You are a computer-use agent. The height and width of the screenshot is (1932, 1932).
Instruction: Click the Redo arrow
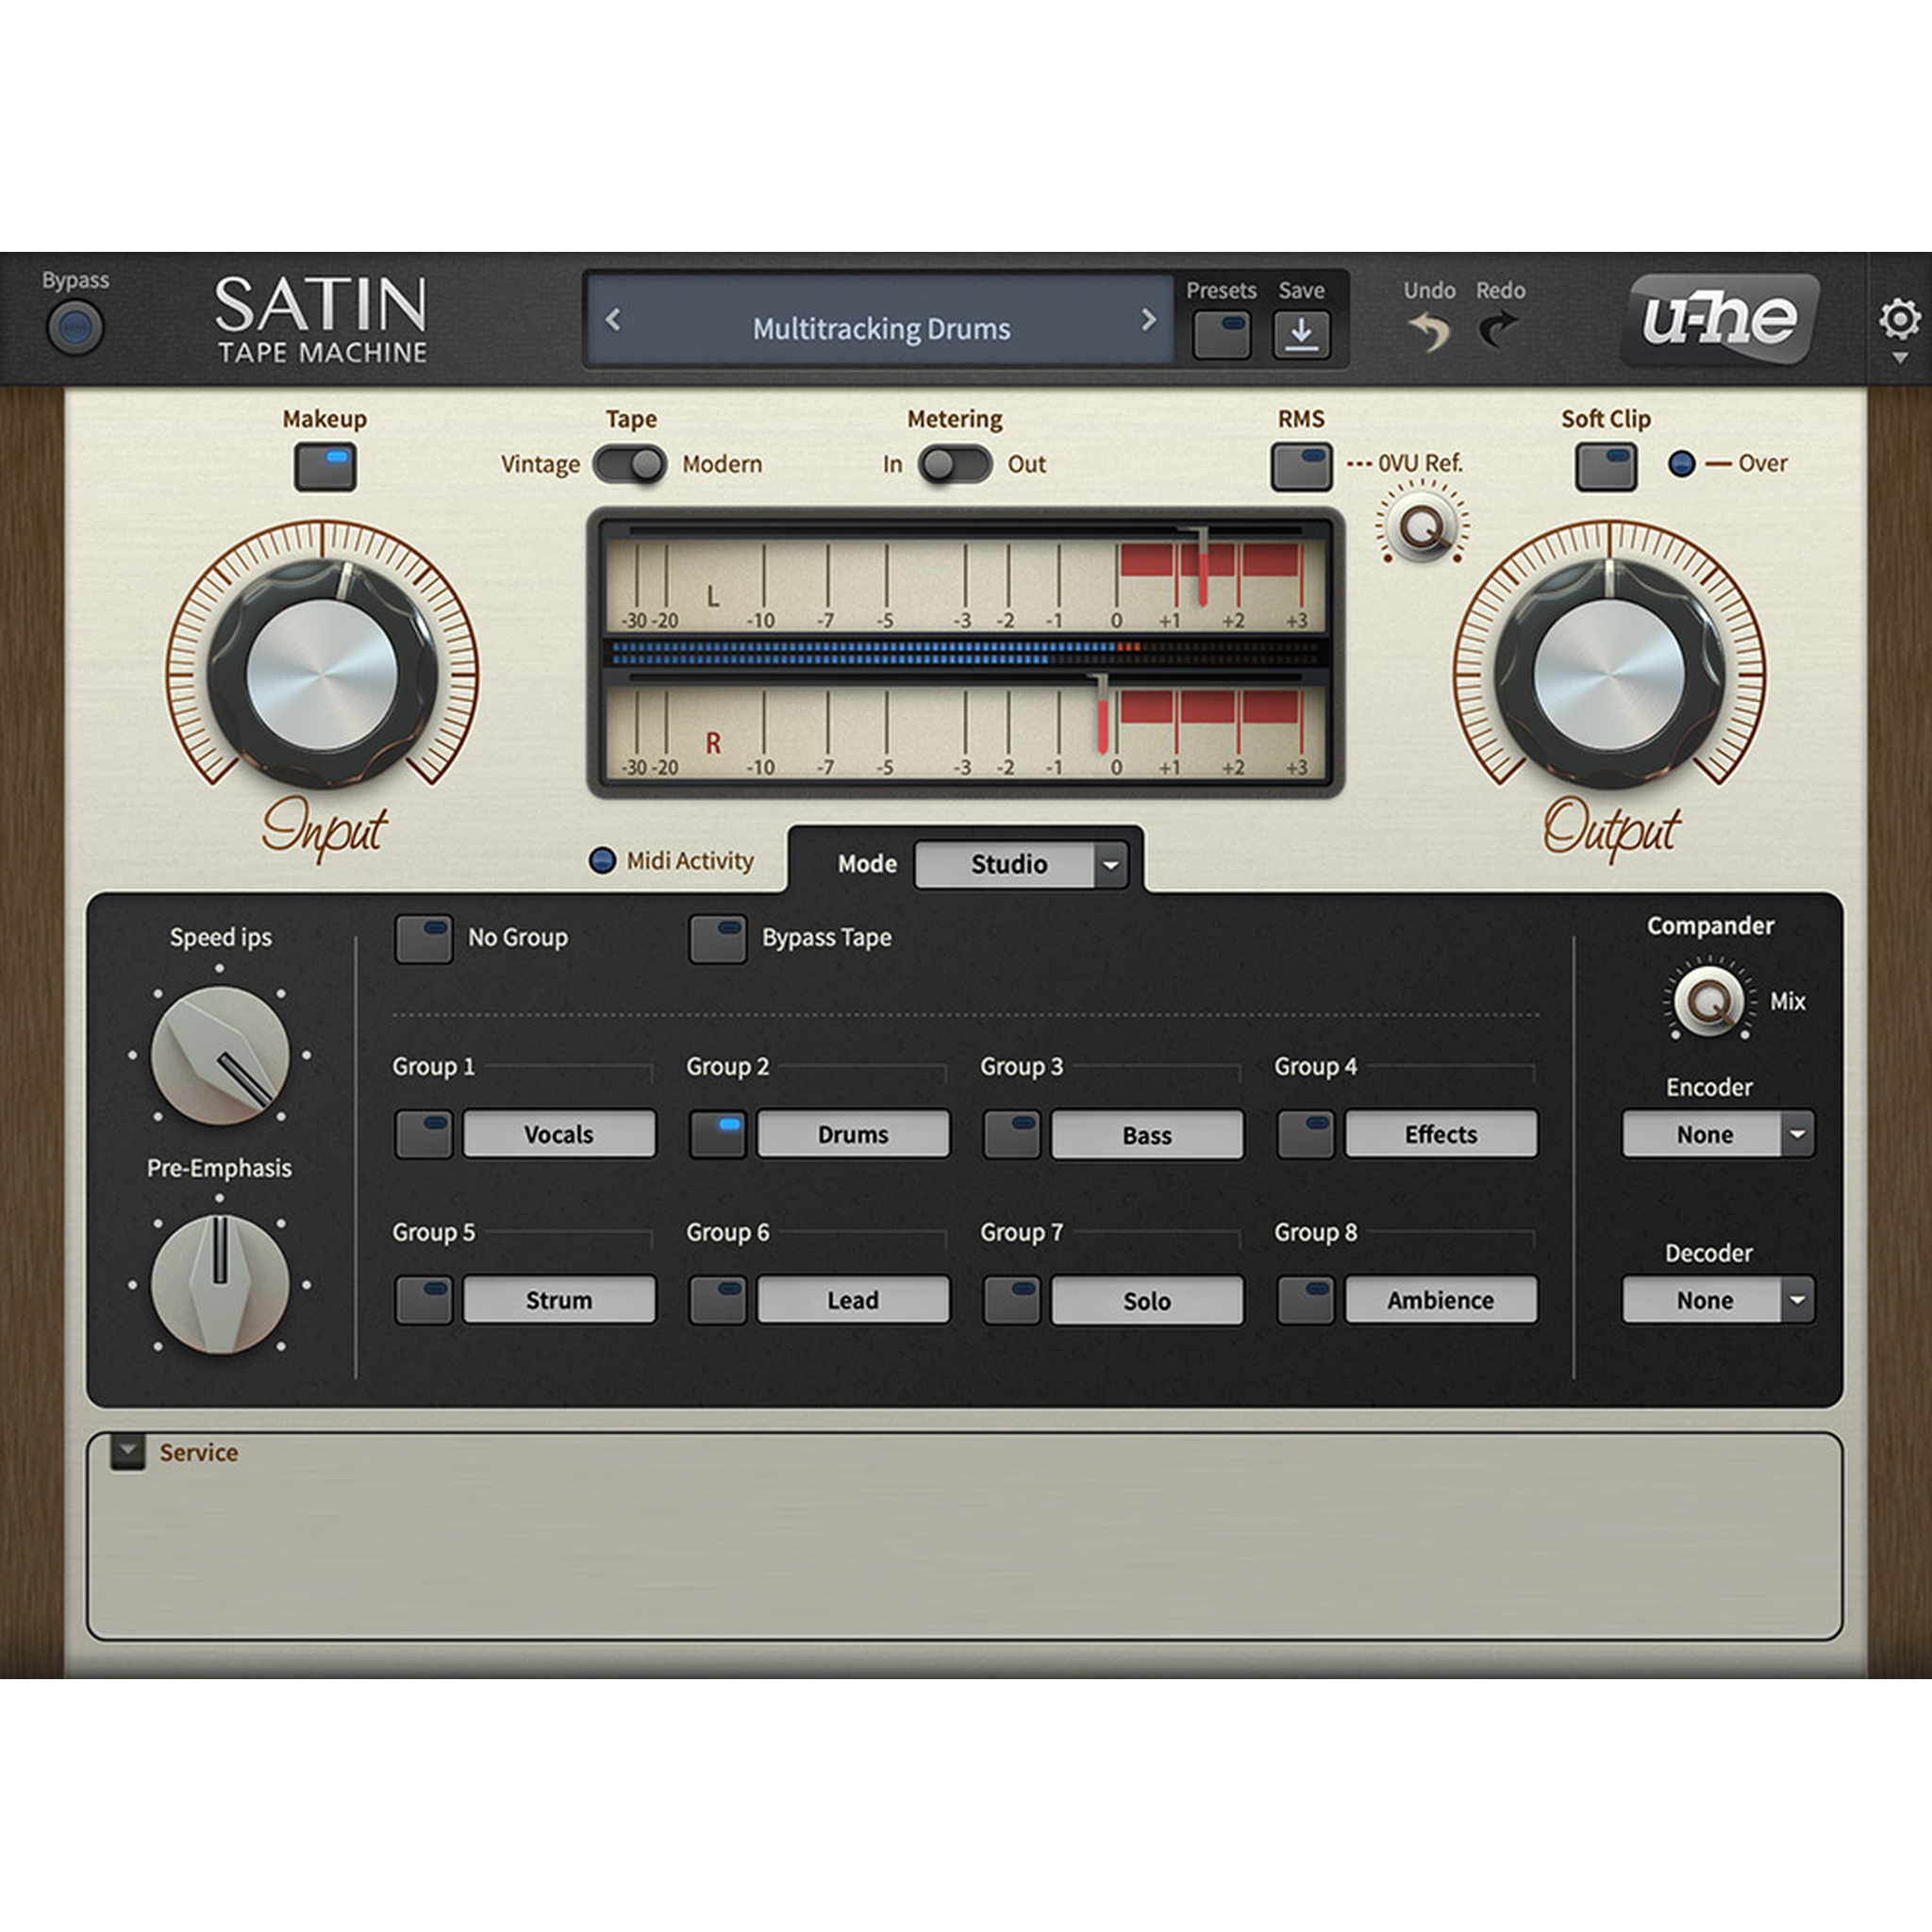tap(1499, 329)
